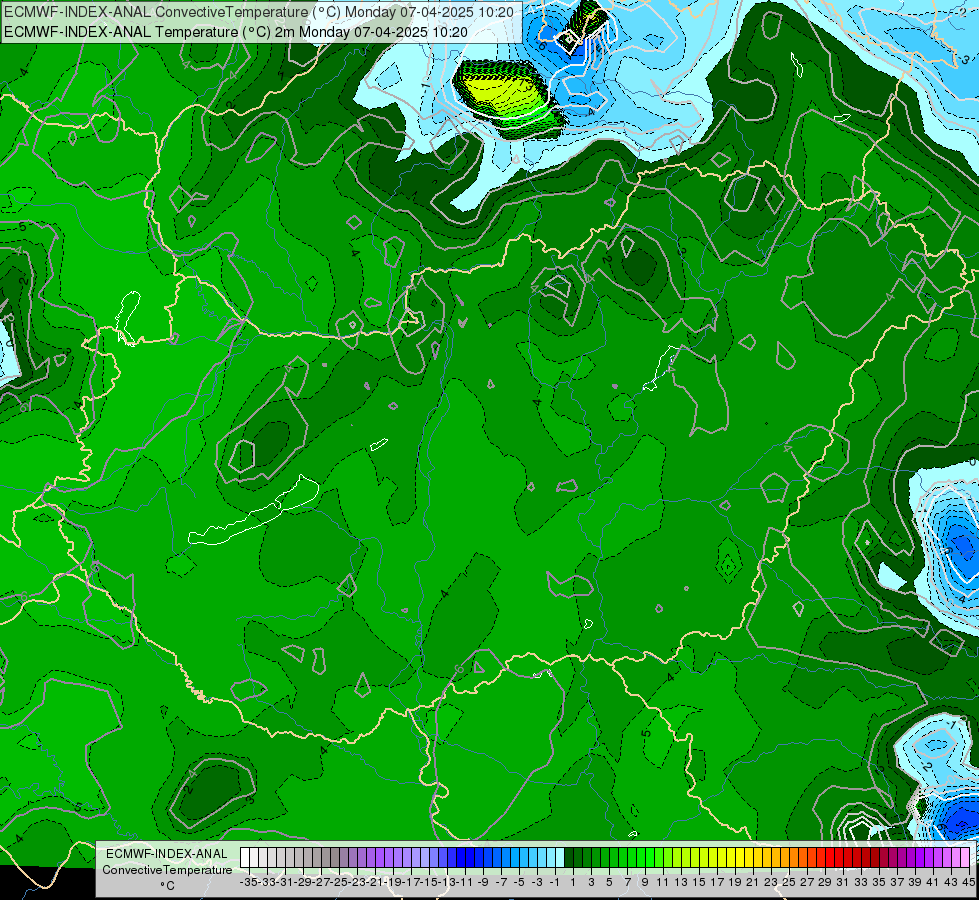Click the legend value -35

(248, 882)
